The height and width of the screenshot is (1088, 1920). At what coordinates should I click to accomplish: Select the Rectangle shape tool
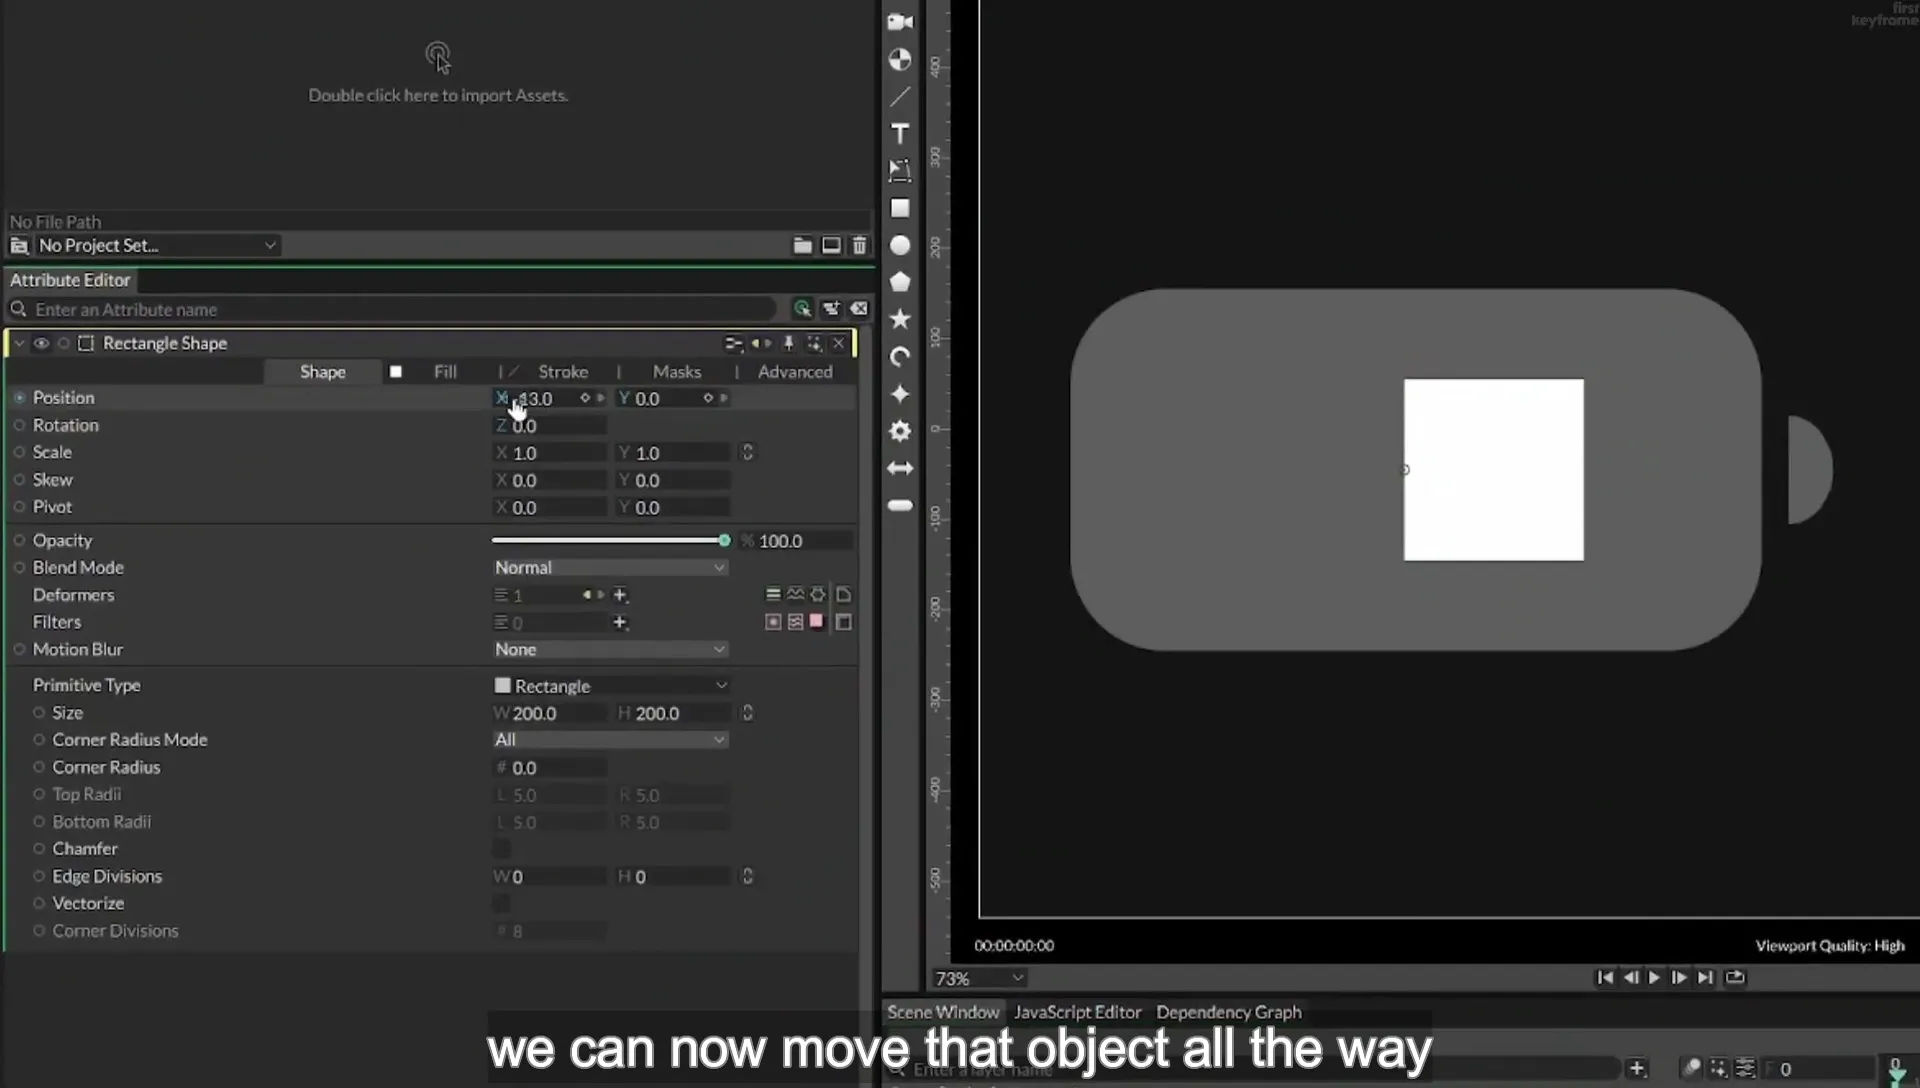point(900,208)
